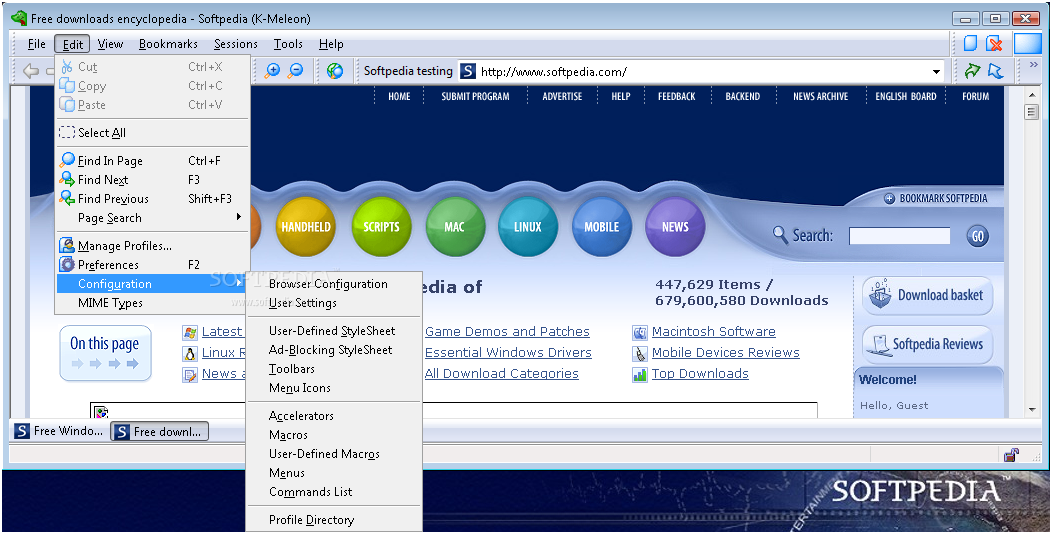The image size is (1050, 534).
Task: Follow Mobile Devices Reviews link
Action: coord(726,352)
